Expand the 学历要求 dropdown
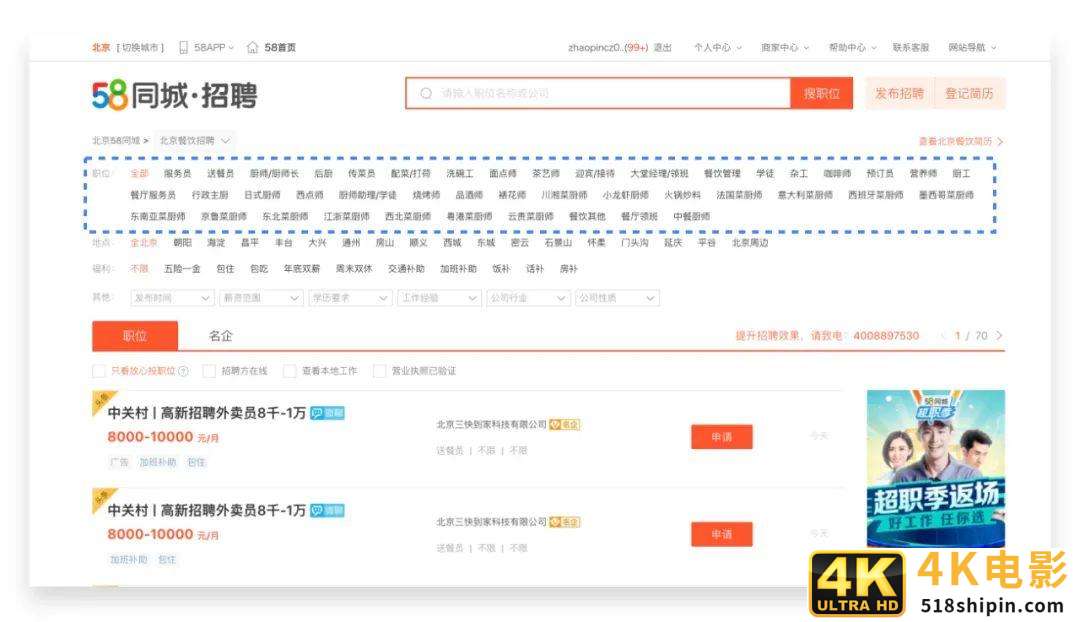 [349, 298]
